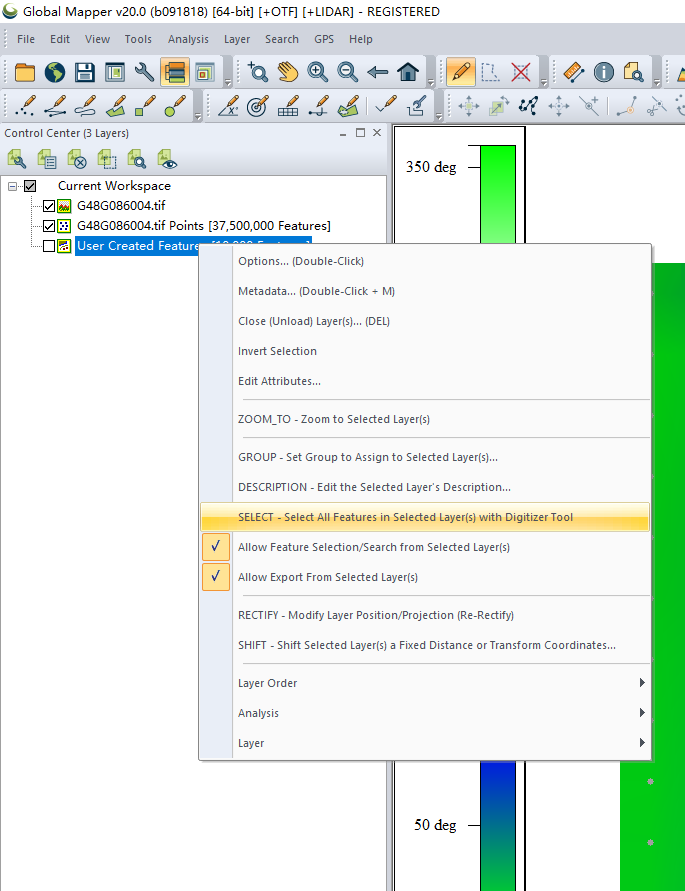Screen dimensions: 685x891
Task: Select the Measure ruler tool
Action: tap(574, 72)
